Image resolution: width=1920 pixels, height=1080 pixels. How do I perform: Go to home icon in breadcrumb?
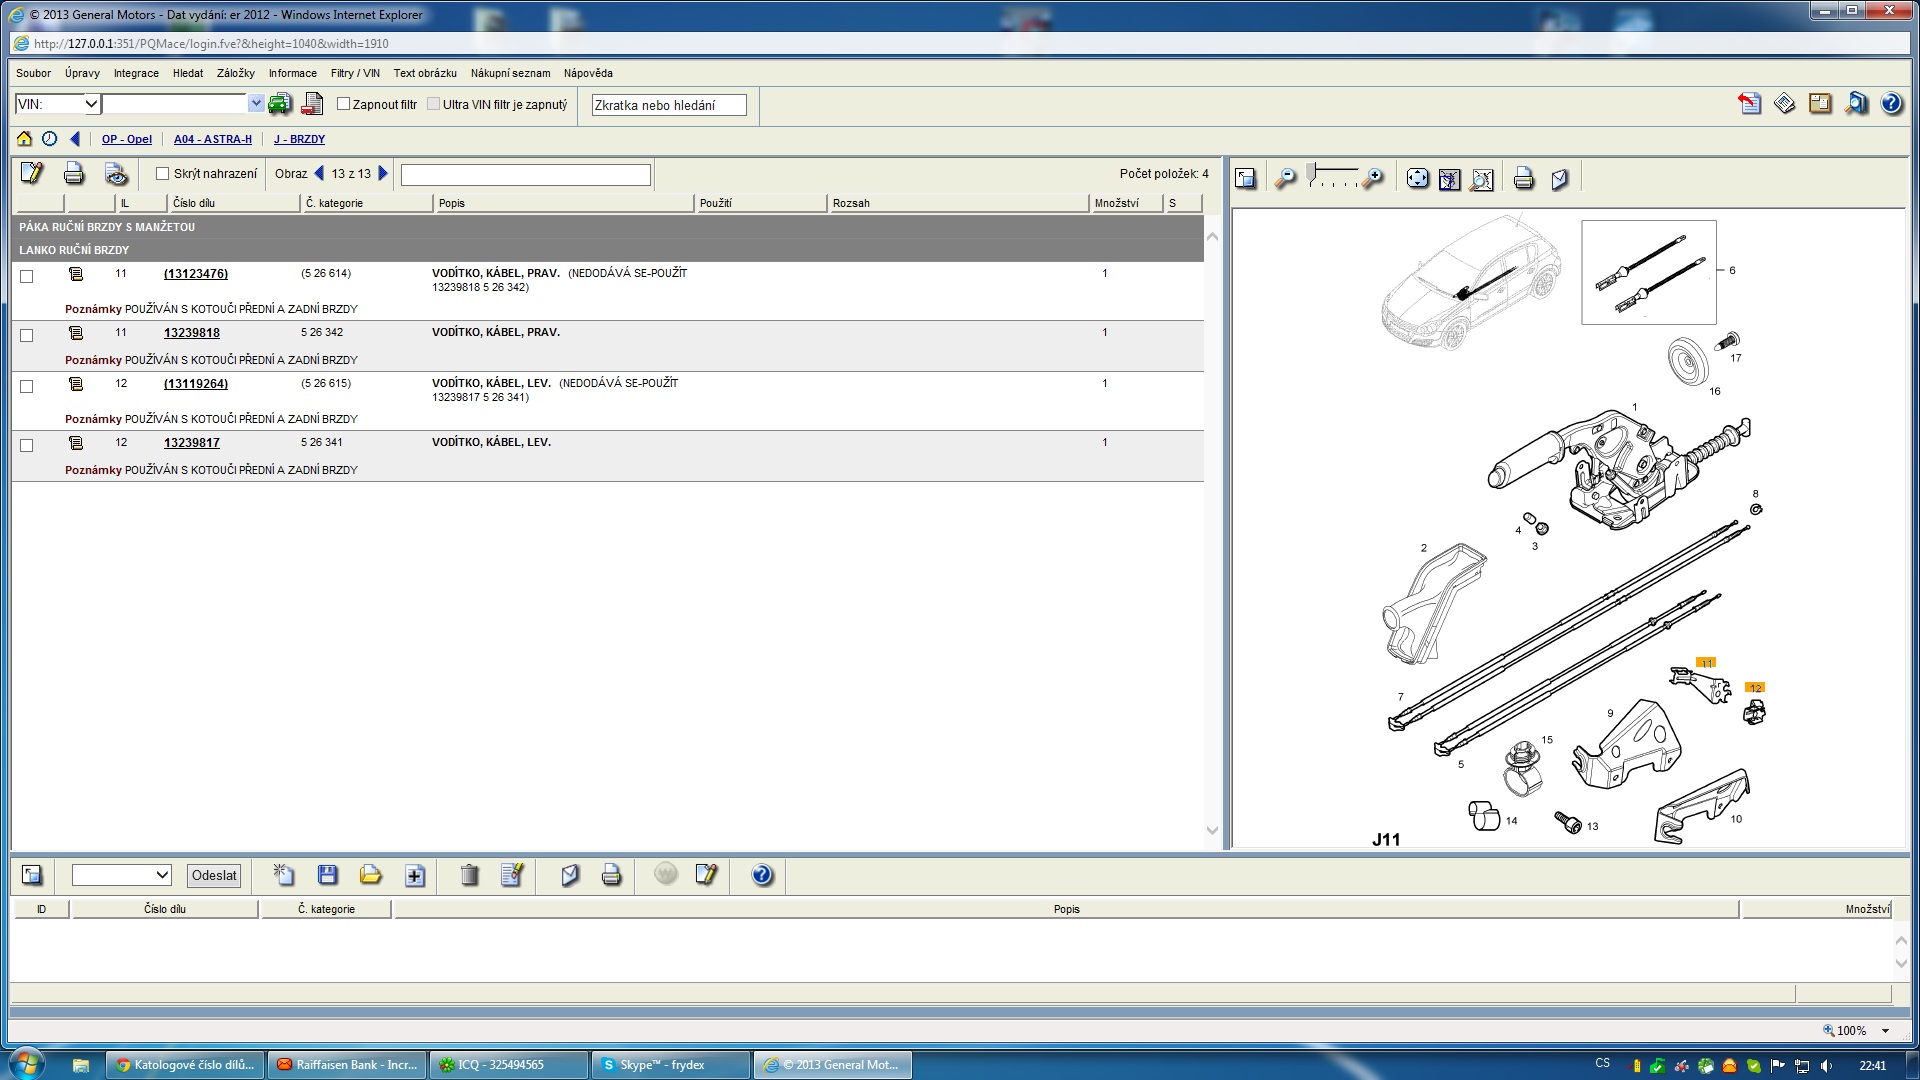click(24, 139)
